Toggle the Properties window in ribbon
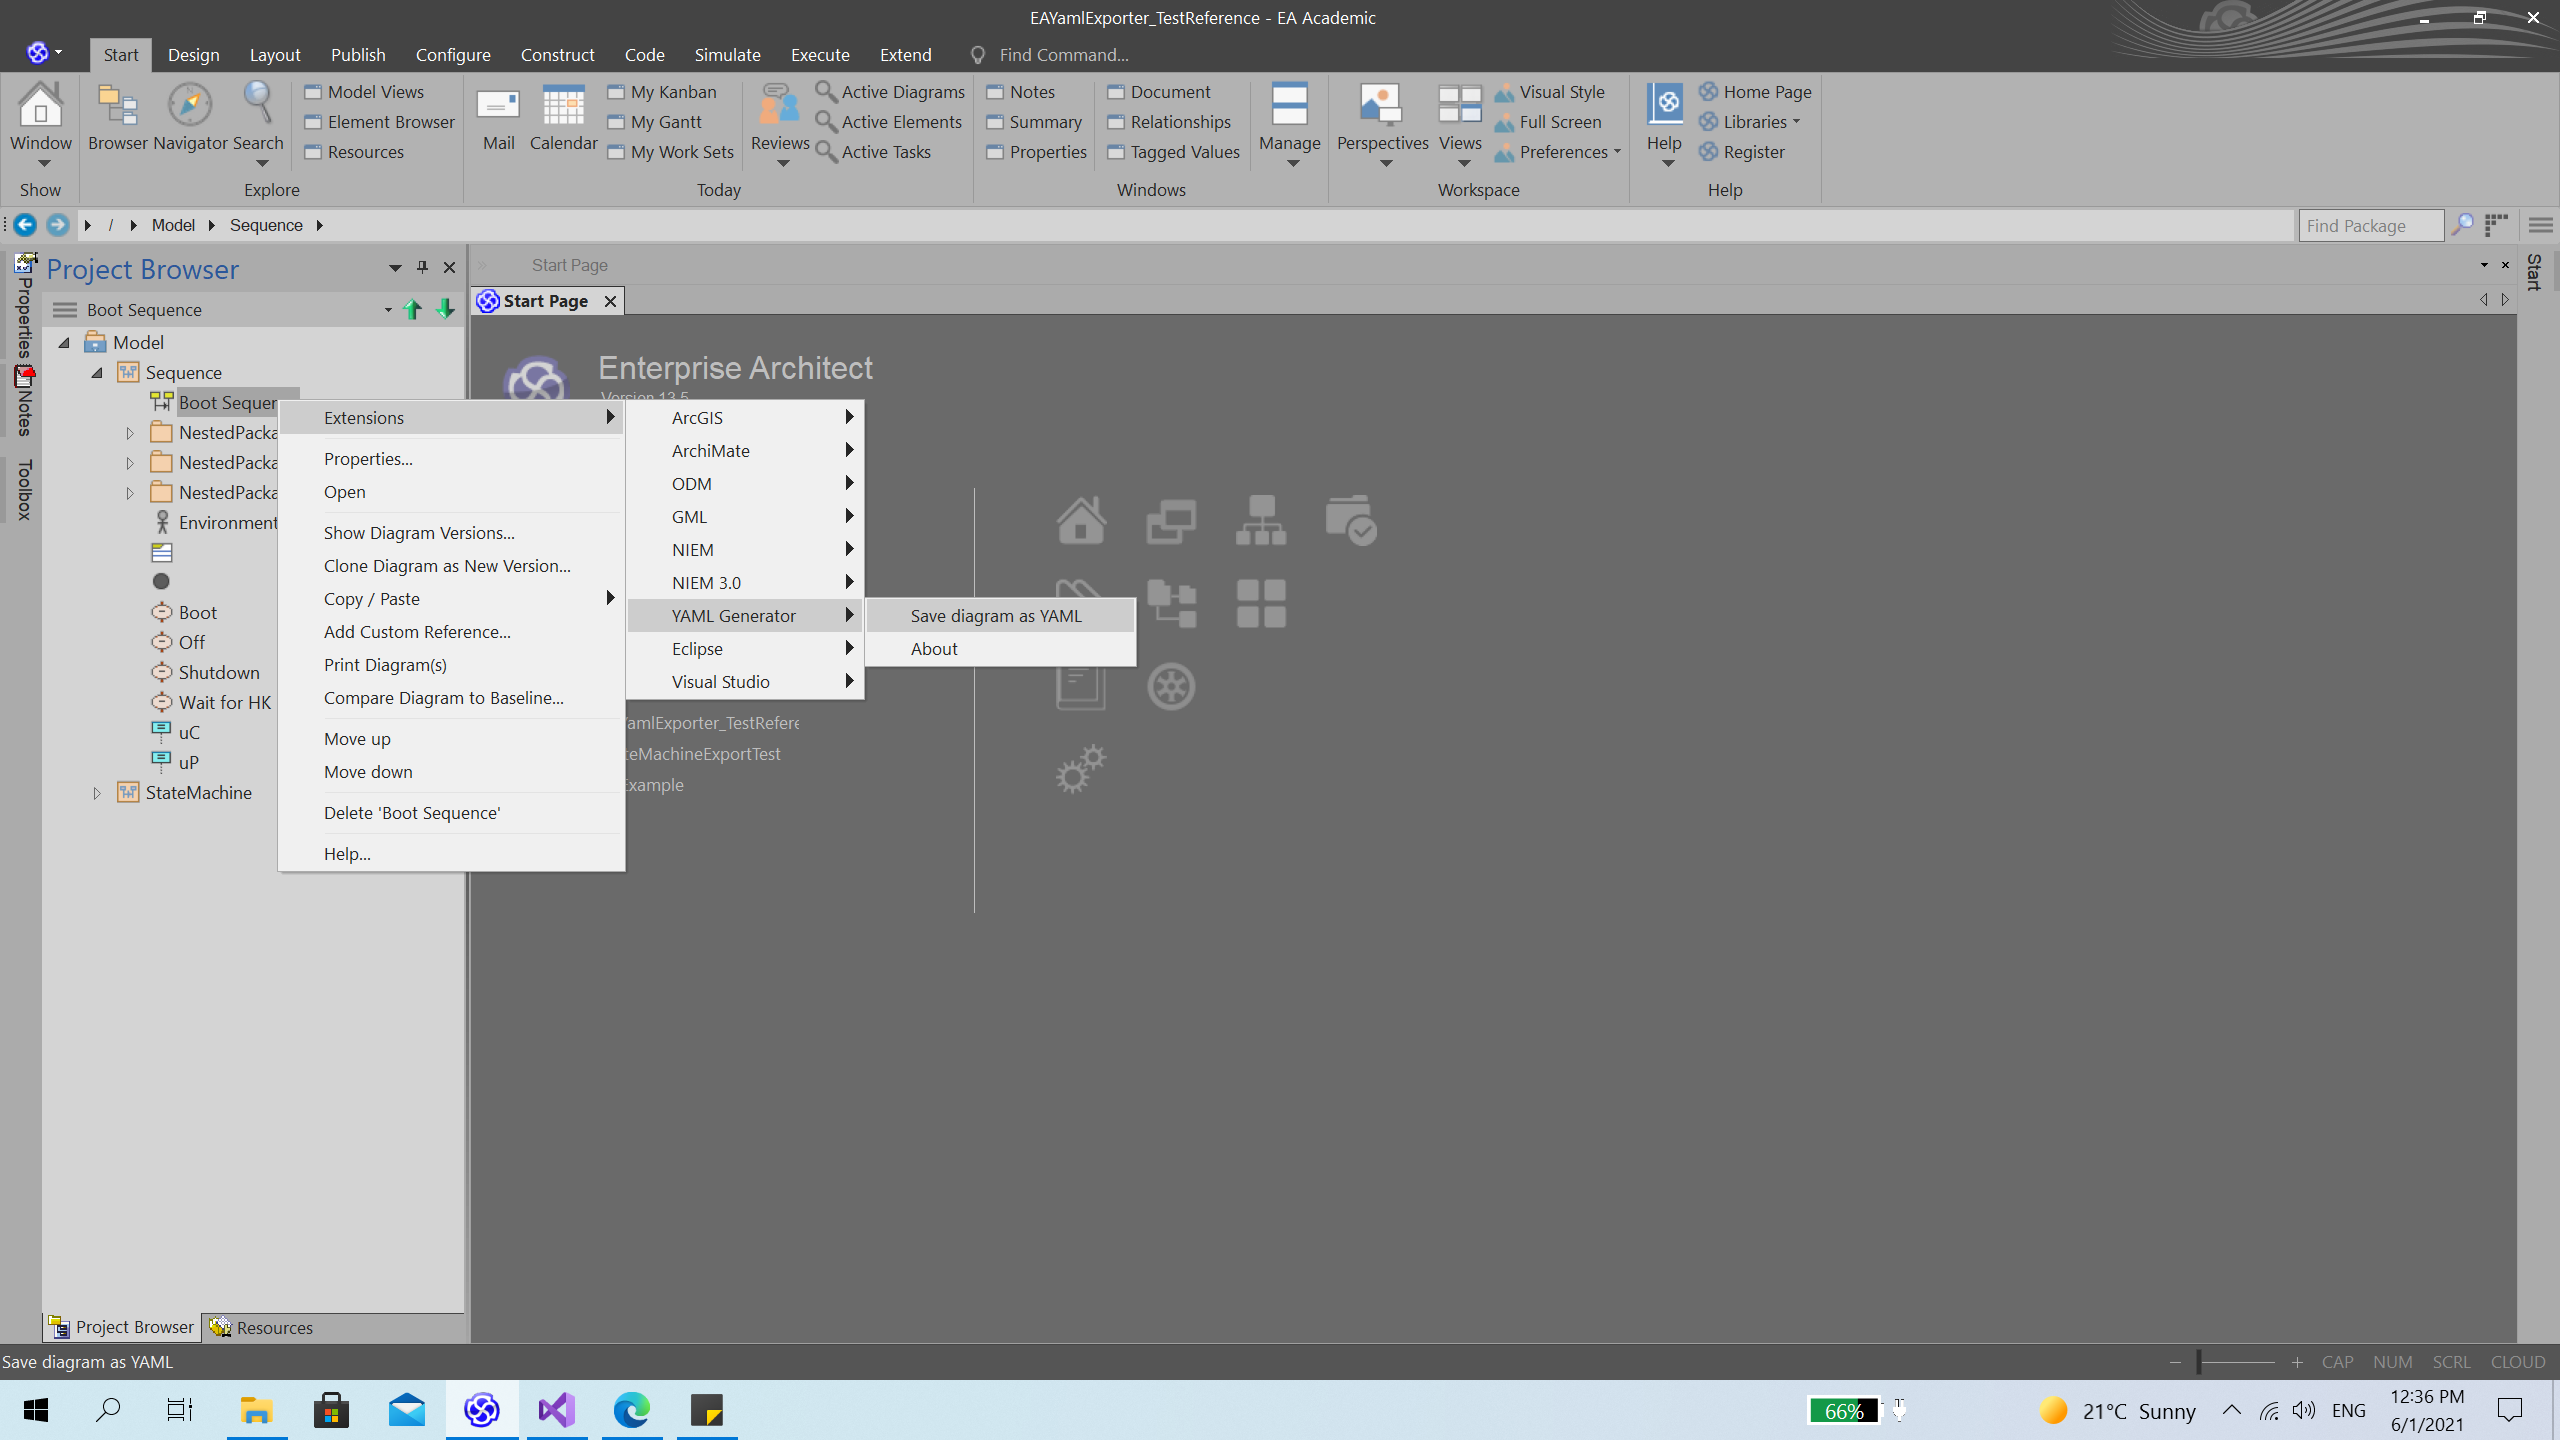 pos(1037,152)
